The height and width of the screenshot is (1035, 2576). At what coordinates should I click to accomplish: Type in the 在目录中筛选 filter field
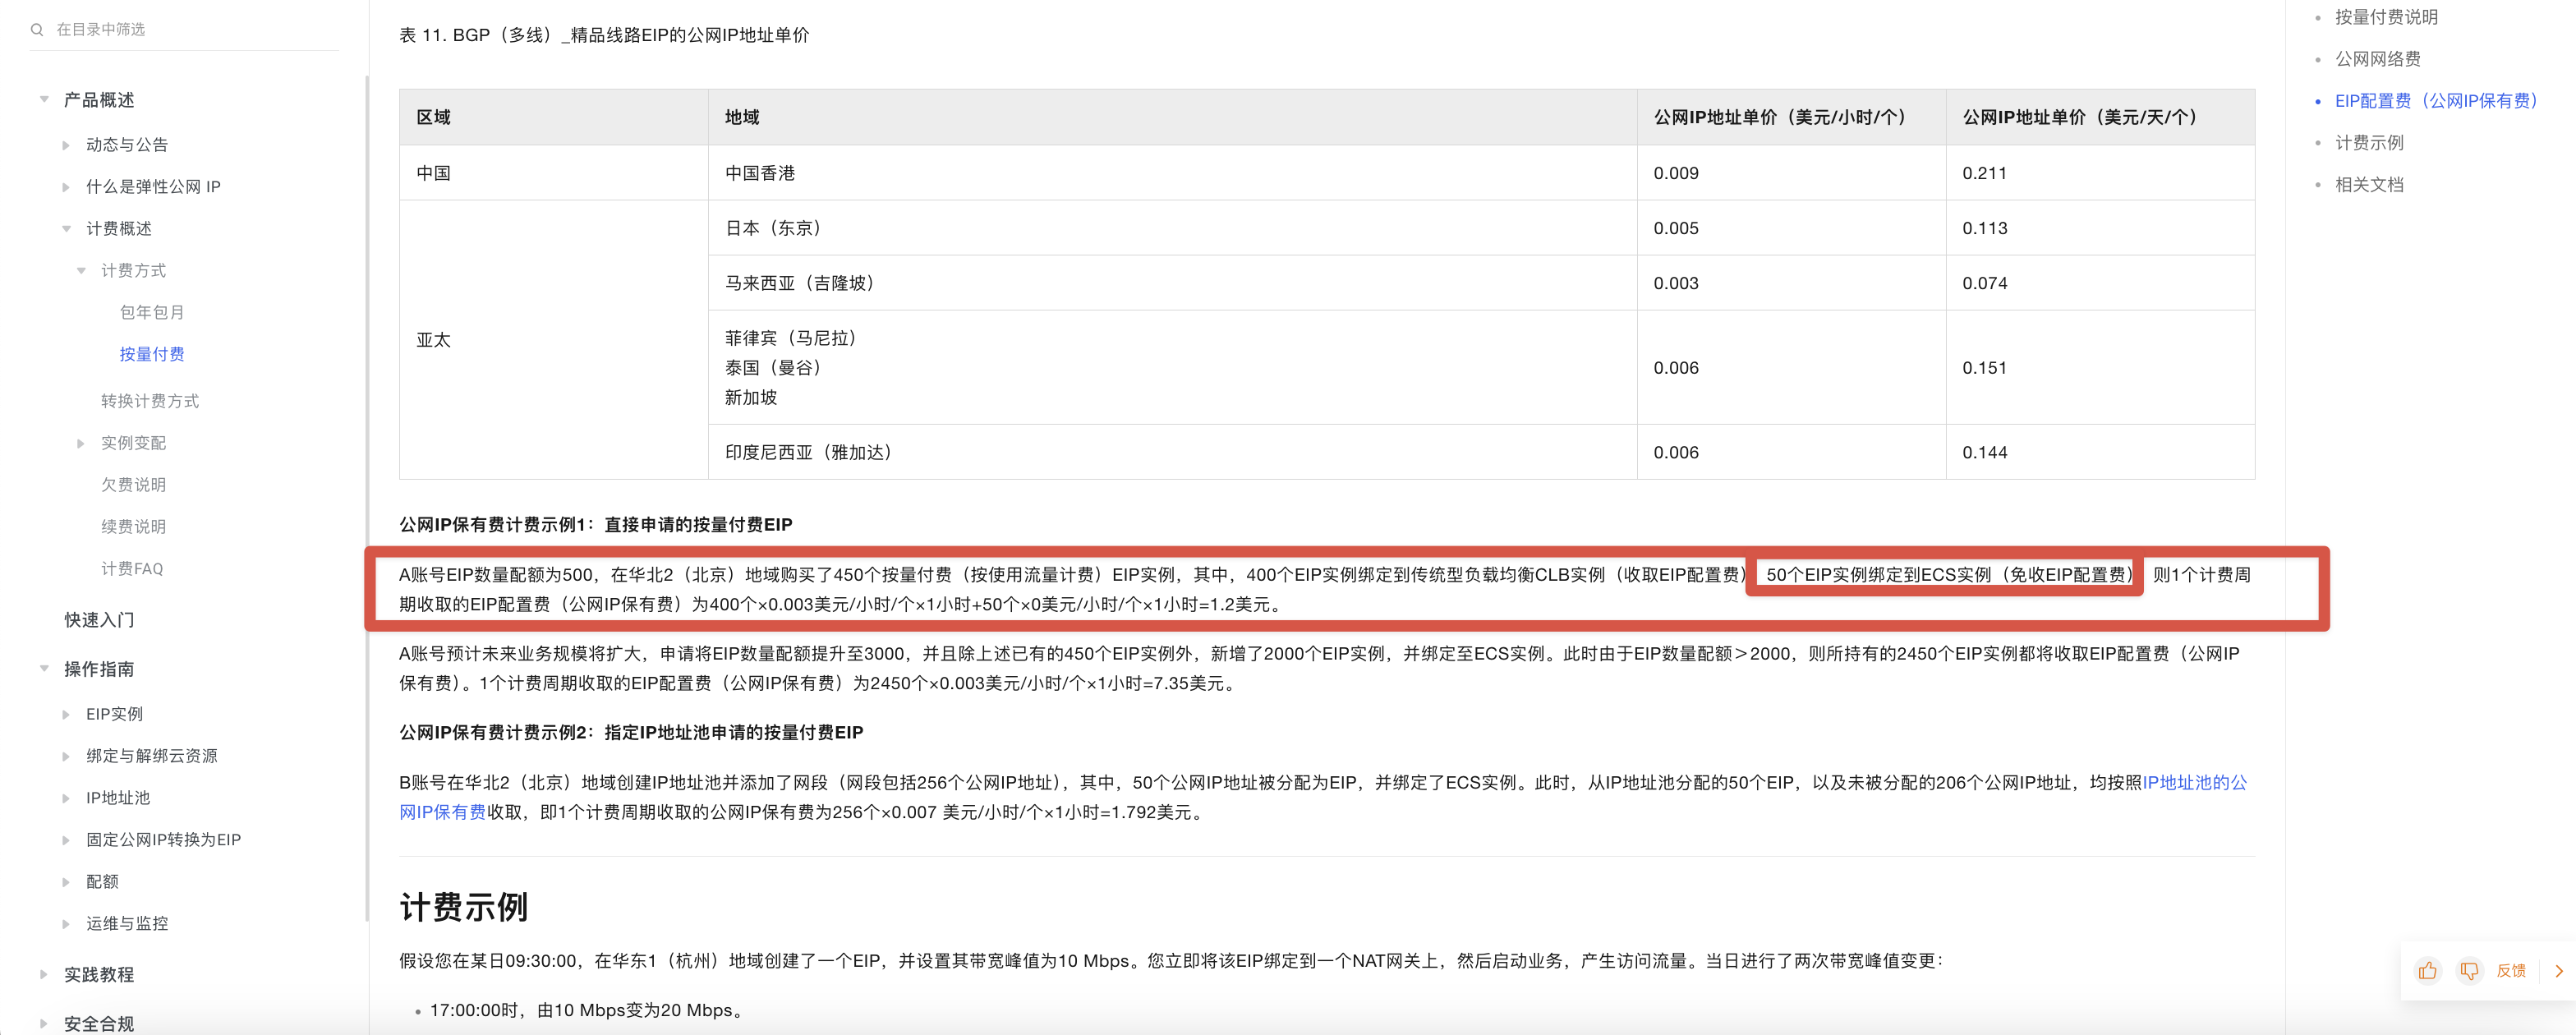click(x=190, y=29)
